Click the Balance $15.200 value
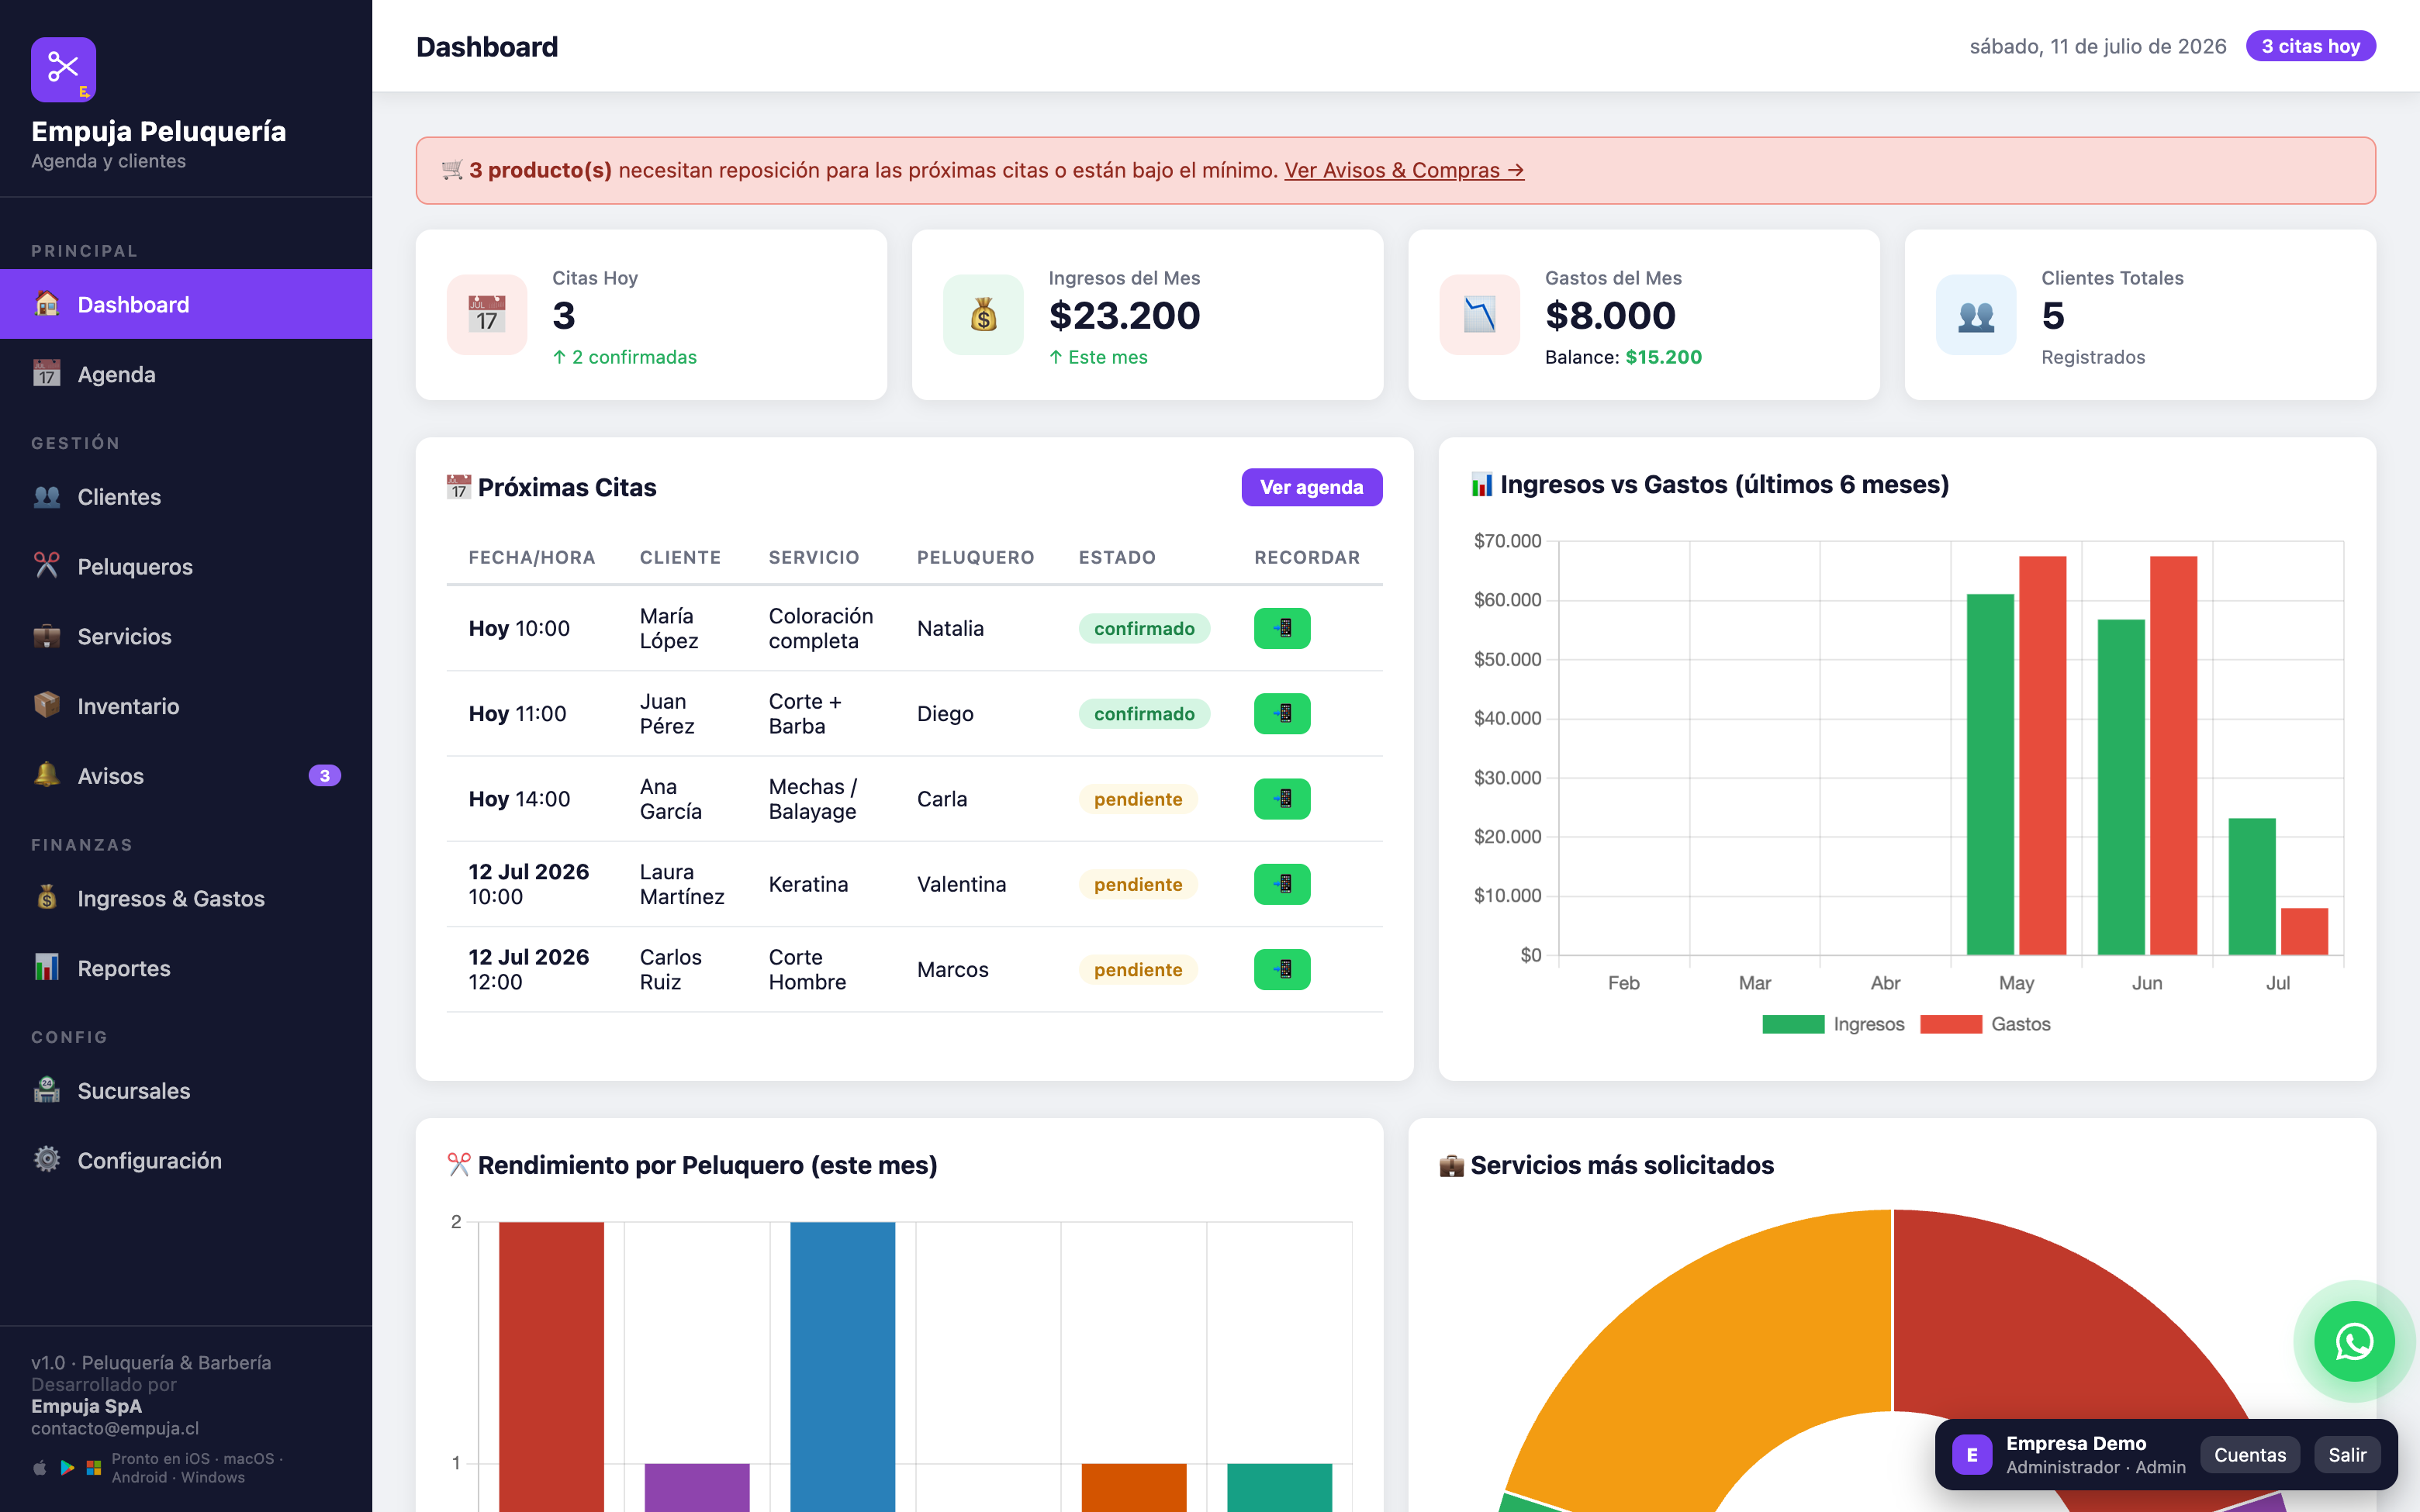 click(1663, 357)
